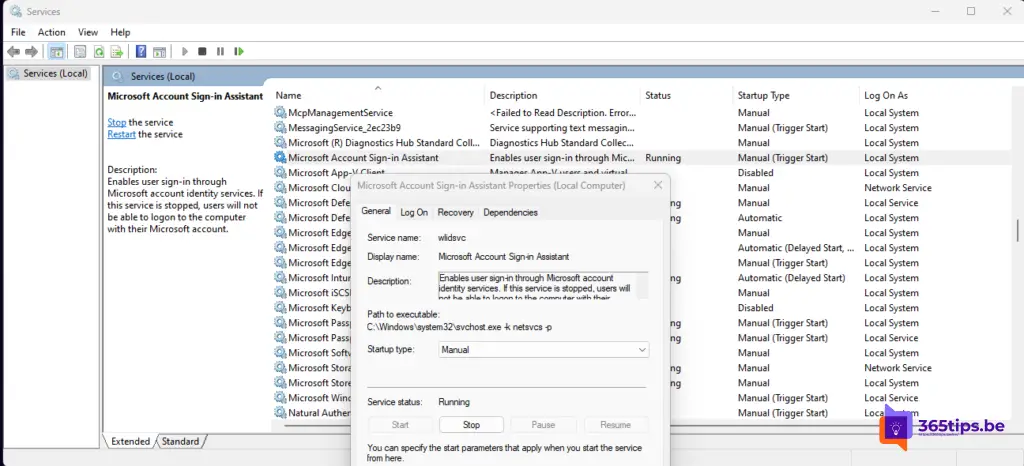This screenshot has height=466, width=1024.
Task: Click the Back arrow in the toolbar
Action: click(13, 51)
